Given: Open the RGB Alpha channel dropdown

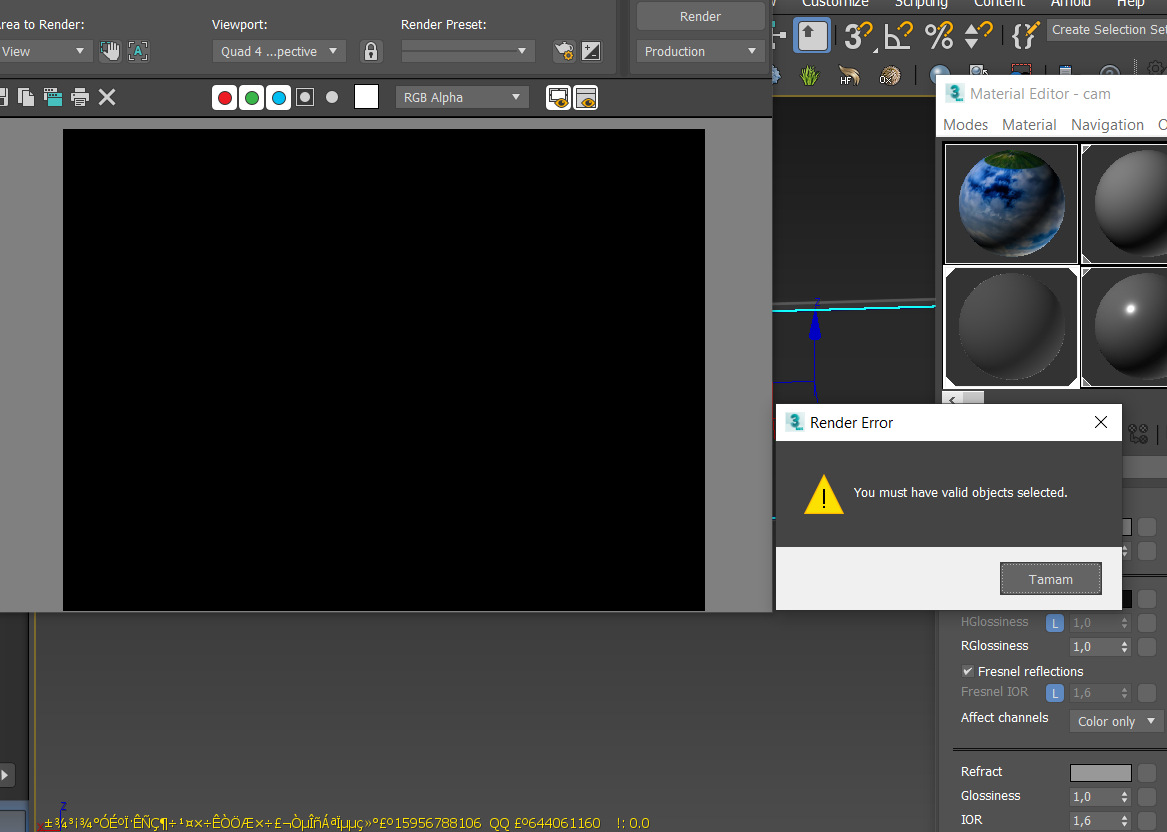Looking at the screenshot, I should pos(462,97).
